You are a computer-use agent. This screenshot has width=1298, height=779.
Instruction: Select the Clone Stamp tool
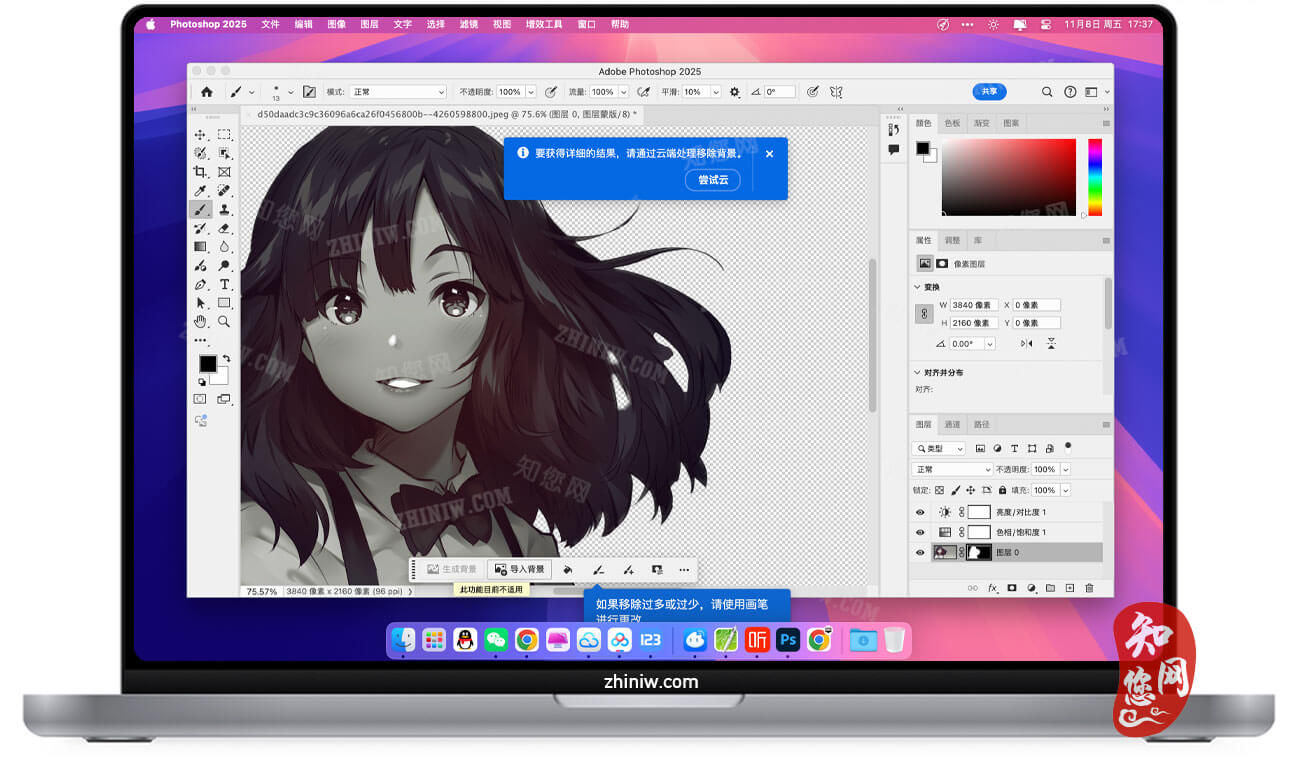click(x=224, y=210)
